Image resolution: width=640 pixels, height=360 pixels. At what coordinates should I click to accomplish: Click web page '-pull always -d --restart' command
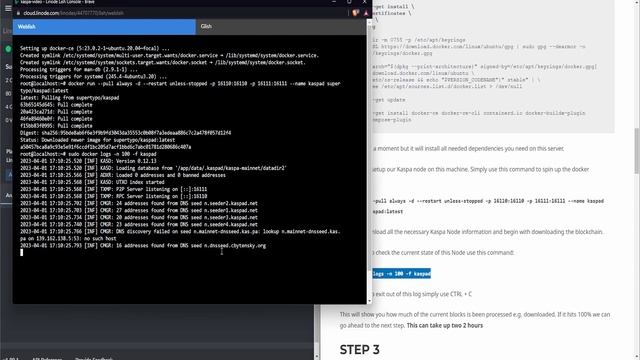488,201
